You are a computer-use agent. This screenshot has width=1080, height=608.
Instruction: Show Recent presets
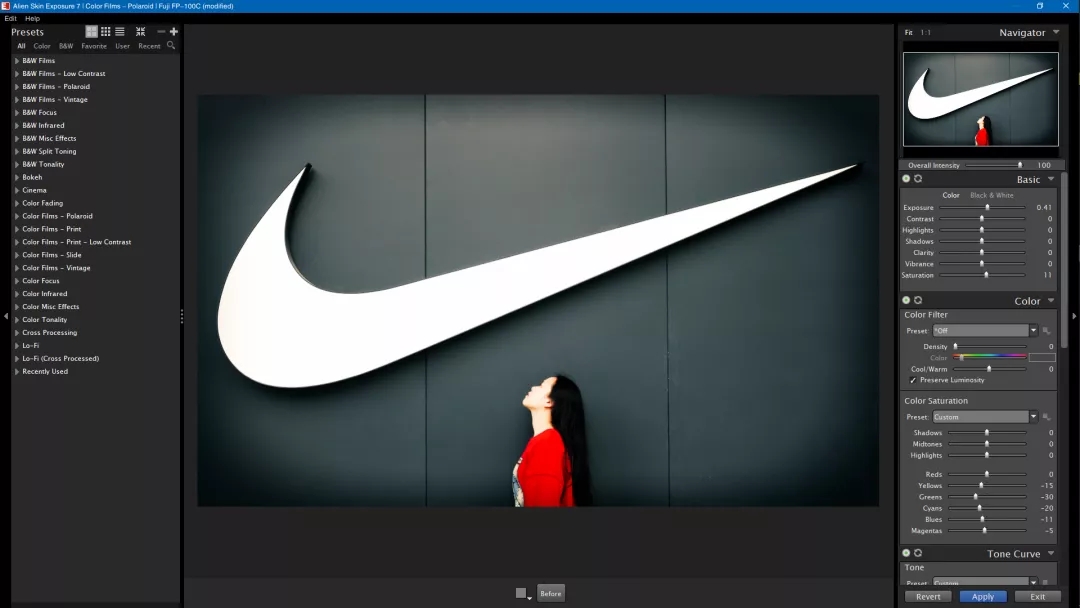pos(149,46)
